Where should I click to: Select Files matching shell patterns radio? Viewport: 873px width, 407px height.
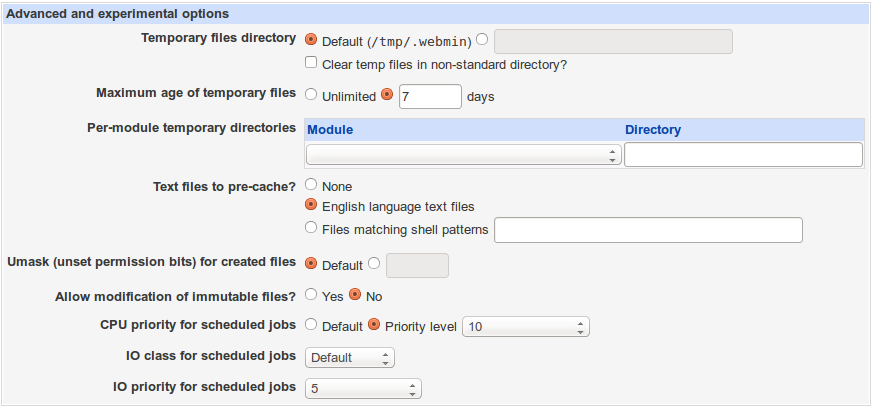[x=311, y=227]
